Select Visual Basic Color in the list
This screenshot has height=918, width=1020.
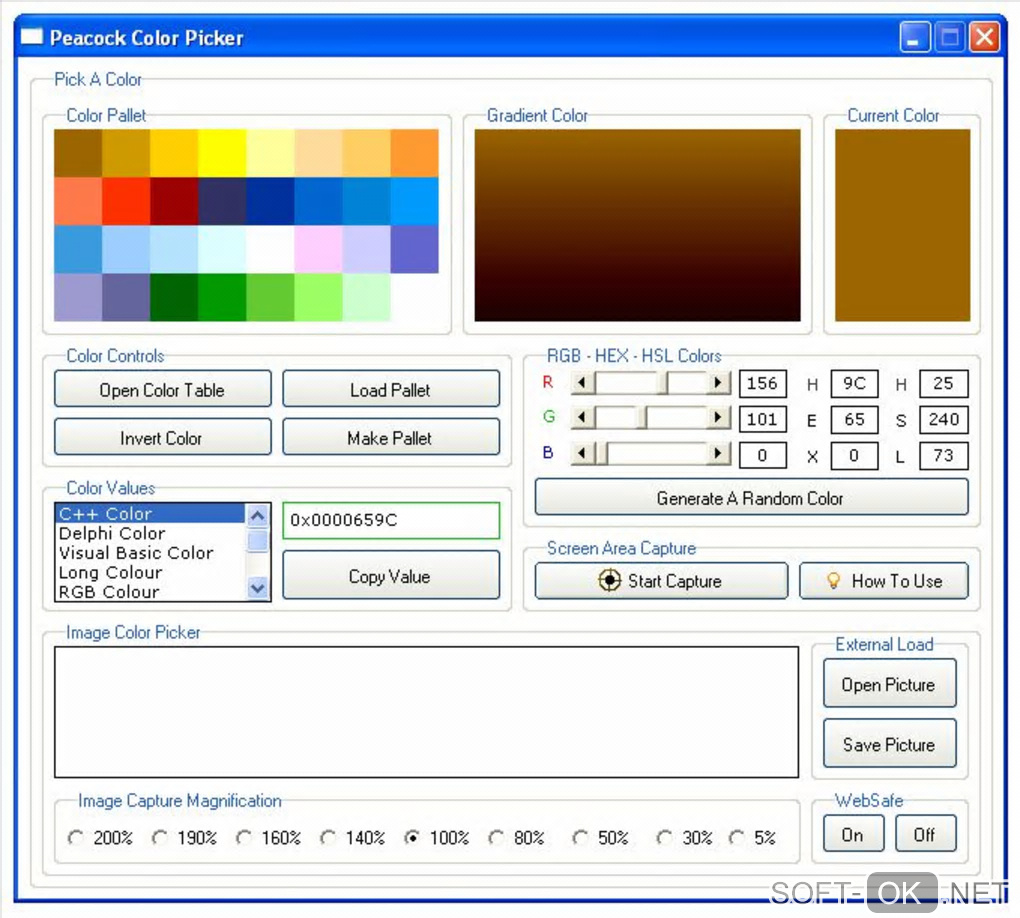coord(150,553)
